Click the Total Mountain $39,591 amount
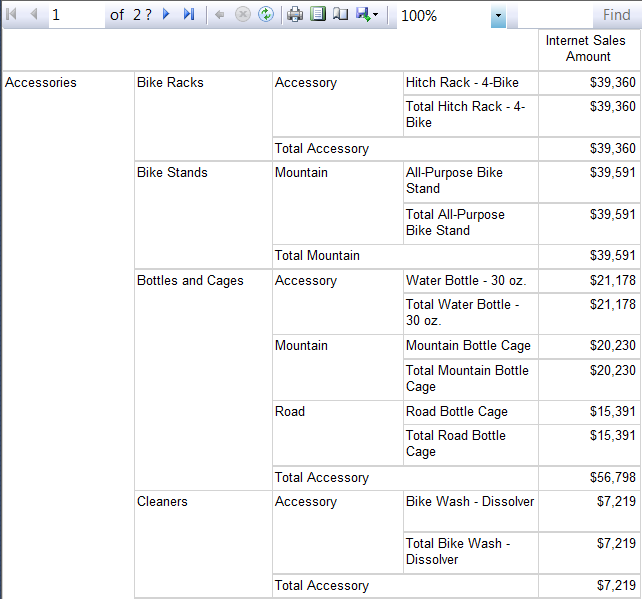Image resolution: width=642 pixels, height=599 pixels. click(x=589, y=256)
